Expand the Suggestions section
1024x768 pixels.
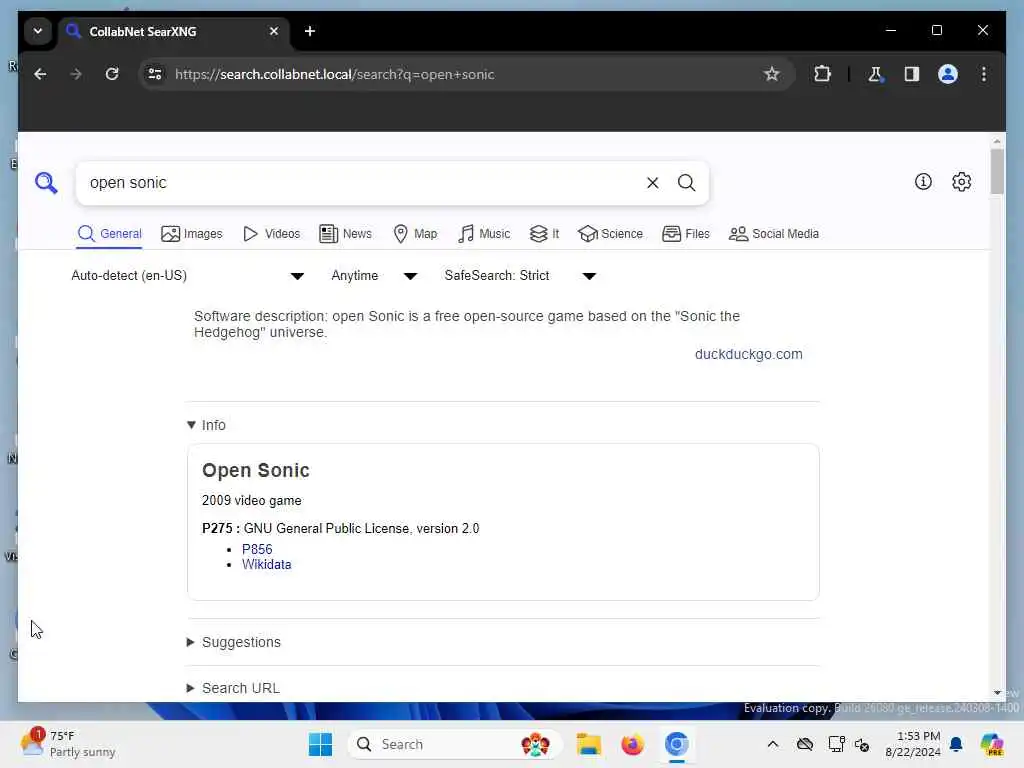[x=234, y=642]
